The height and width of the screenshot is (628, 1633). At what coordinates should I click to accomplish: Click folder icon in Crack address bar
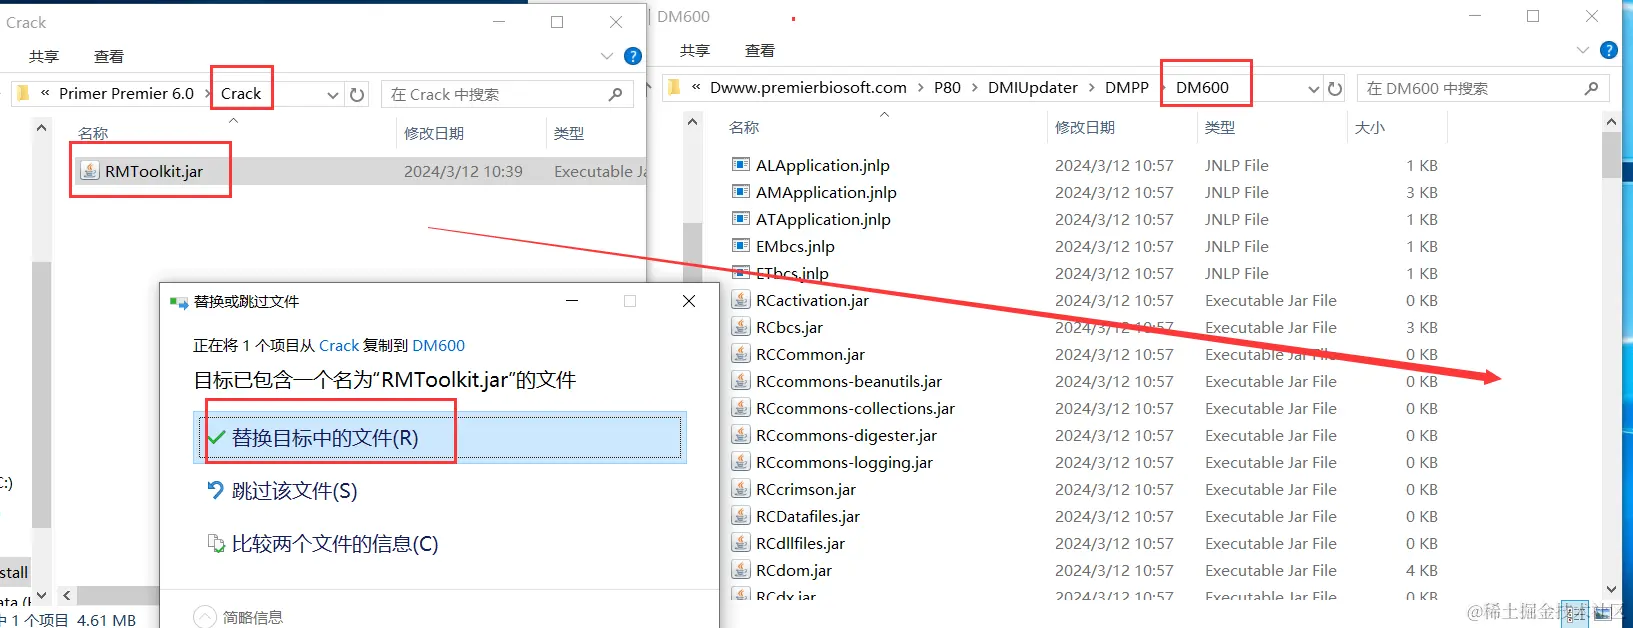[22, 93]
